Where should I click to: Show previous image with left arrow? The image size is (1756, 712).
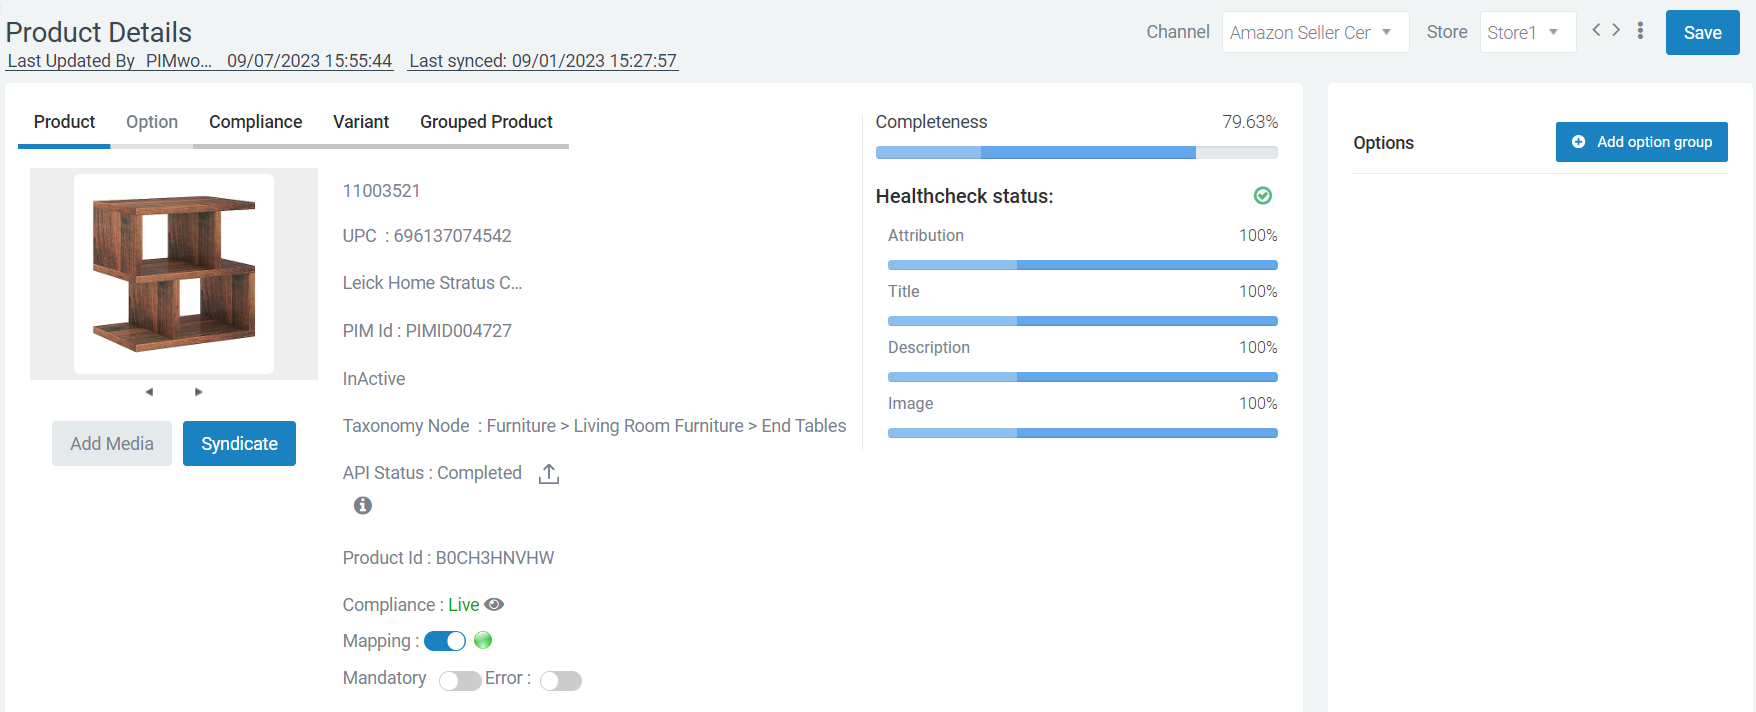(149, 392)
